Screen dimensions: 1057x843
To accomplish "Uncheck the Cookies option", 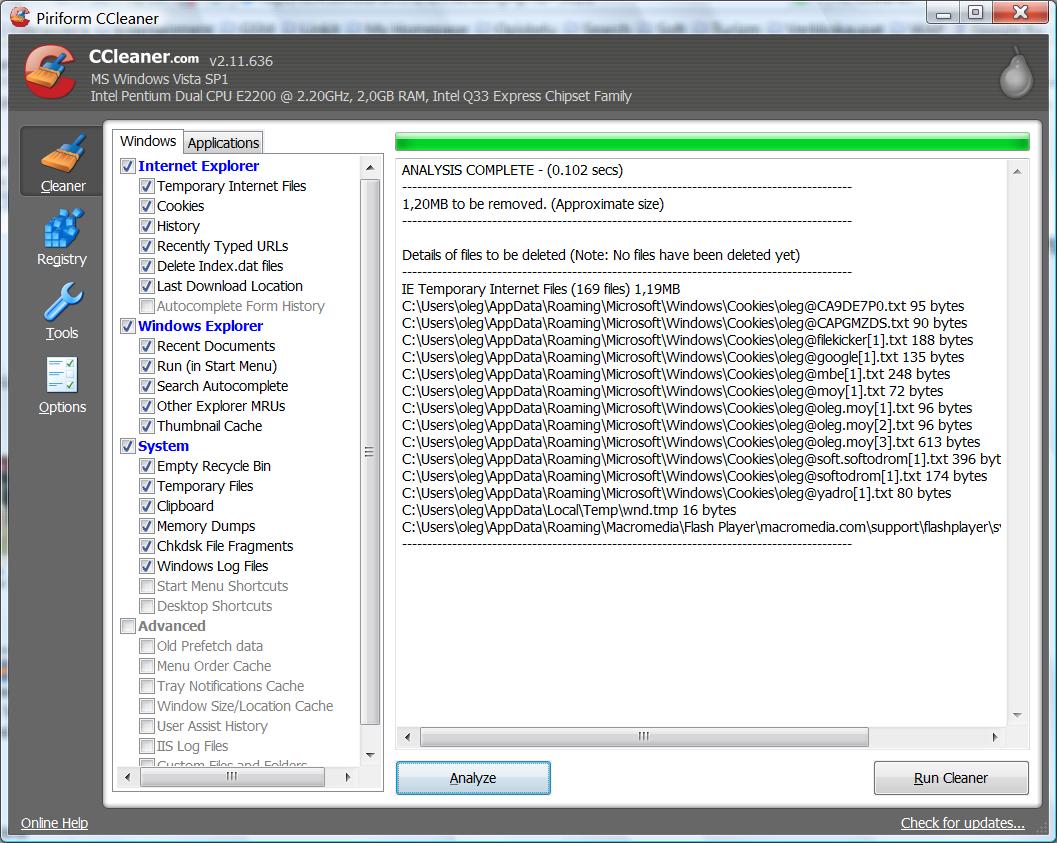I will (x=146, y=206).
